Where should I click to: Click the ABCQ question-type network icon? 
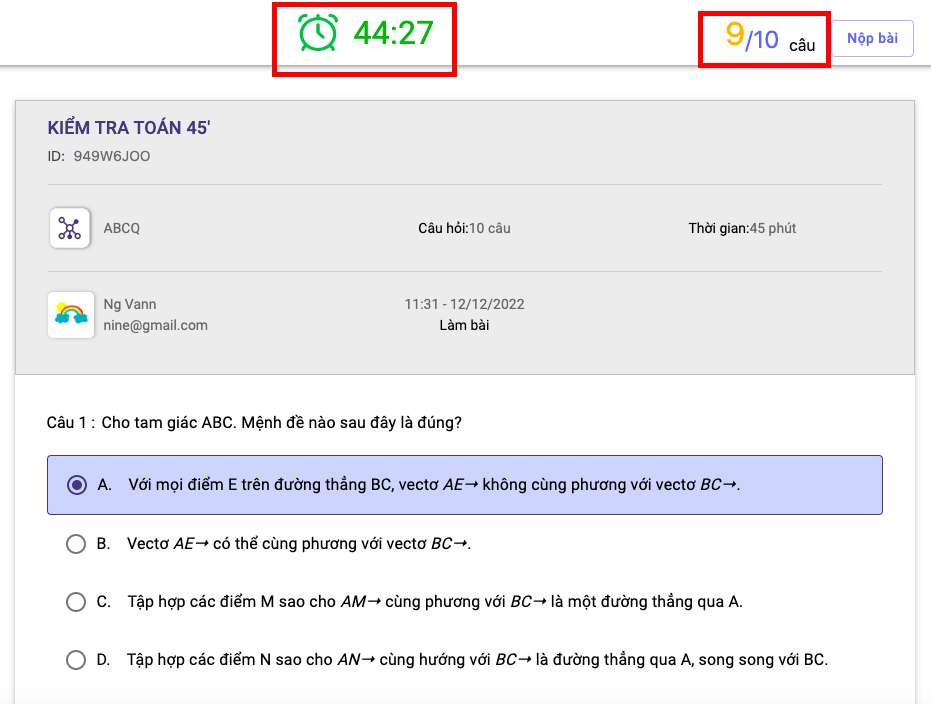69,227
